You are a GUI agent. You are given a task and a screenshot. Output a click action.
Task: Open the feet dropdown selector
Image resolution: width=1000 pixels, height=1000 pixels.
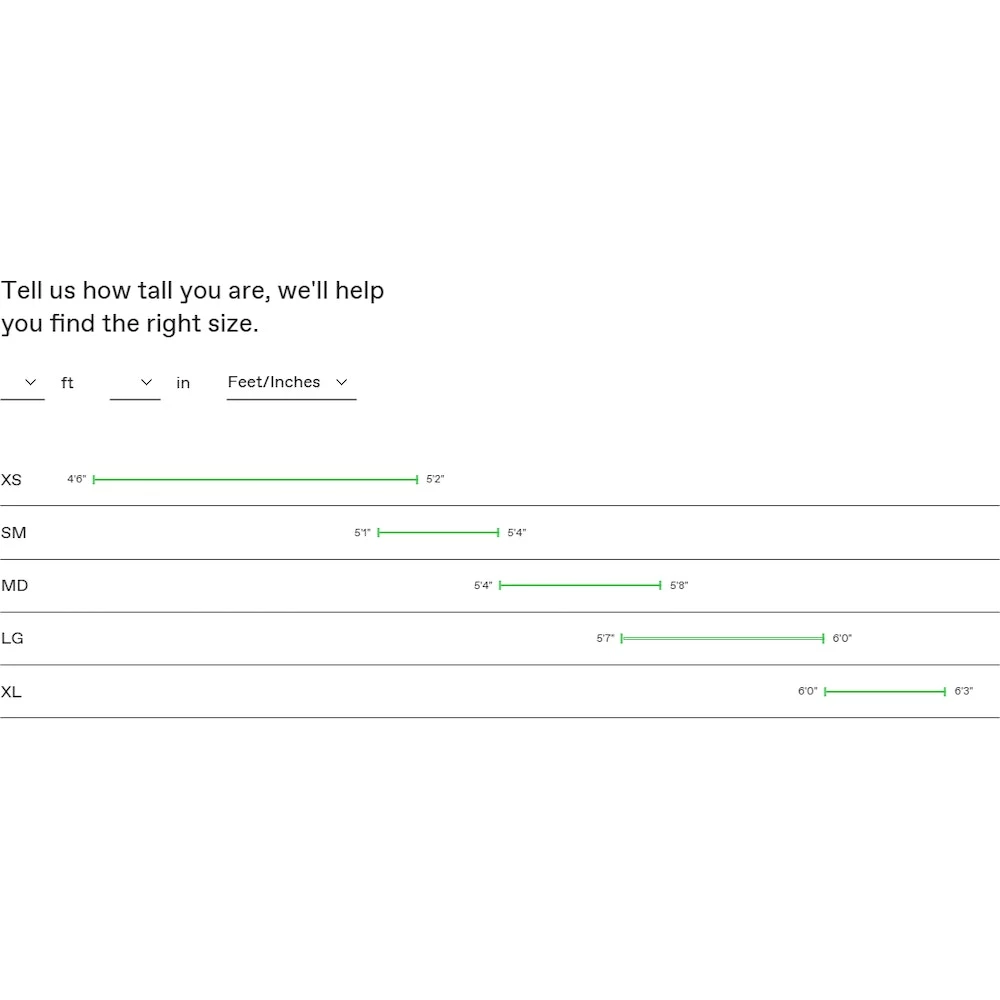pyautogui.click(x=22, y=383)
